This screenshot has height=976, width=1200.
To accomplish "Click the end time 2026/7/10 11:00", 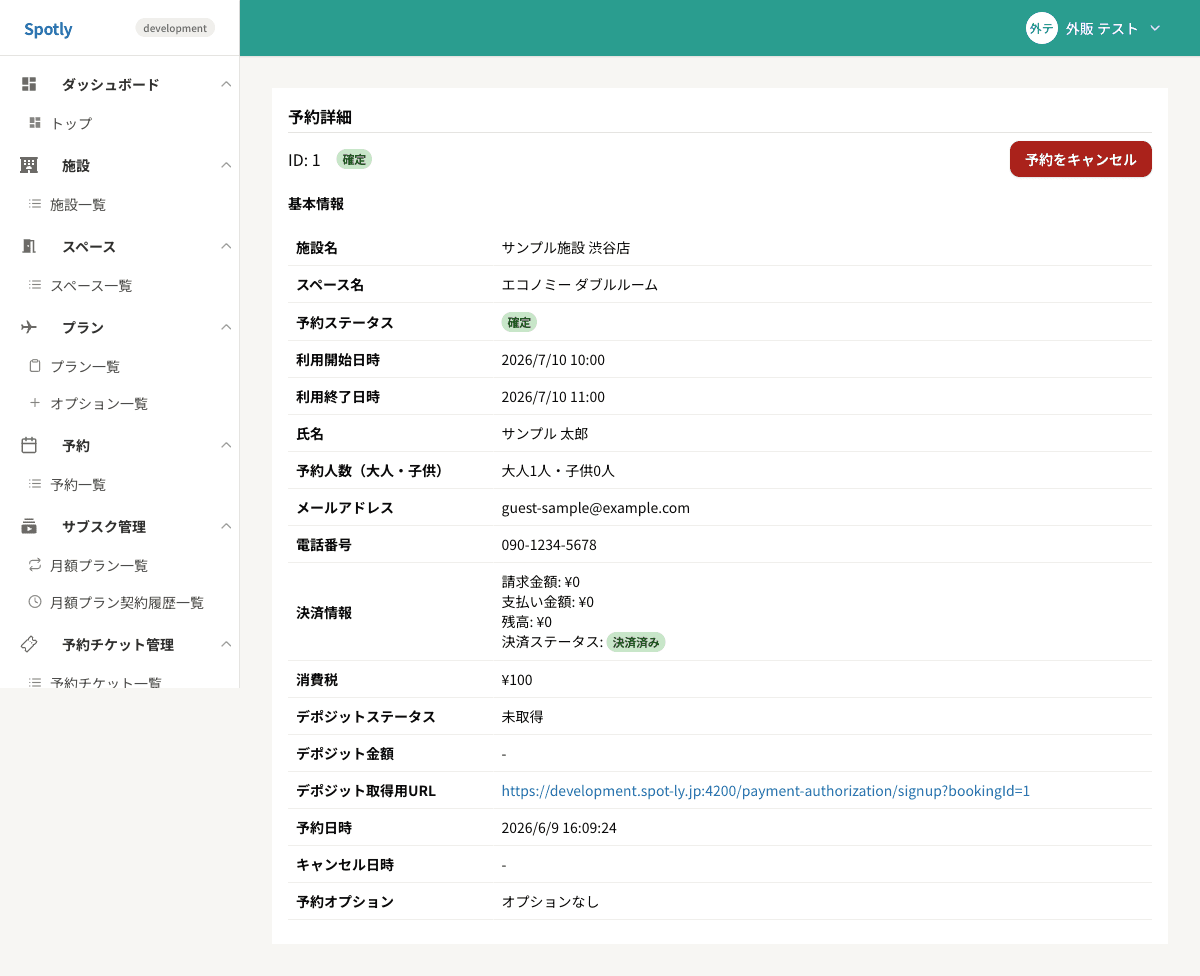I will 553,397.
